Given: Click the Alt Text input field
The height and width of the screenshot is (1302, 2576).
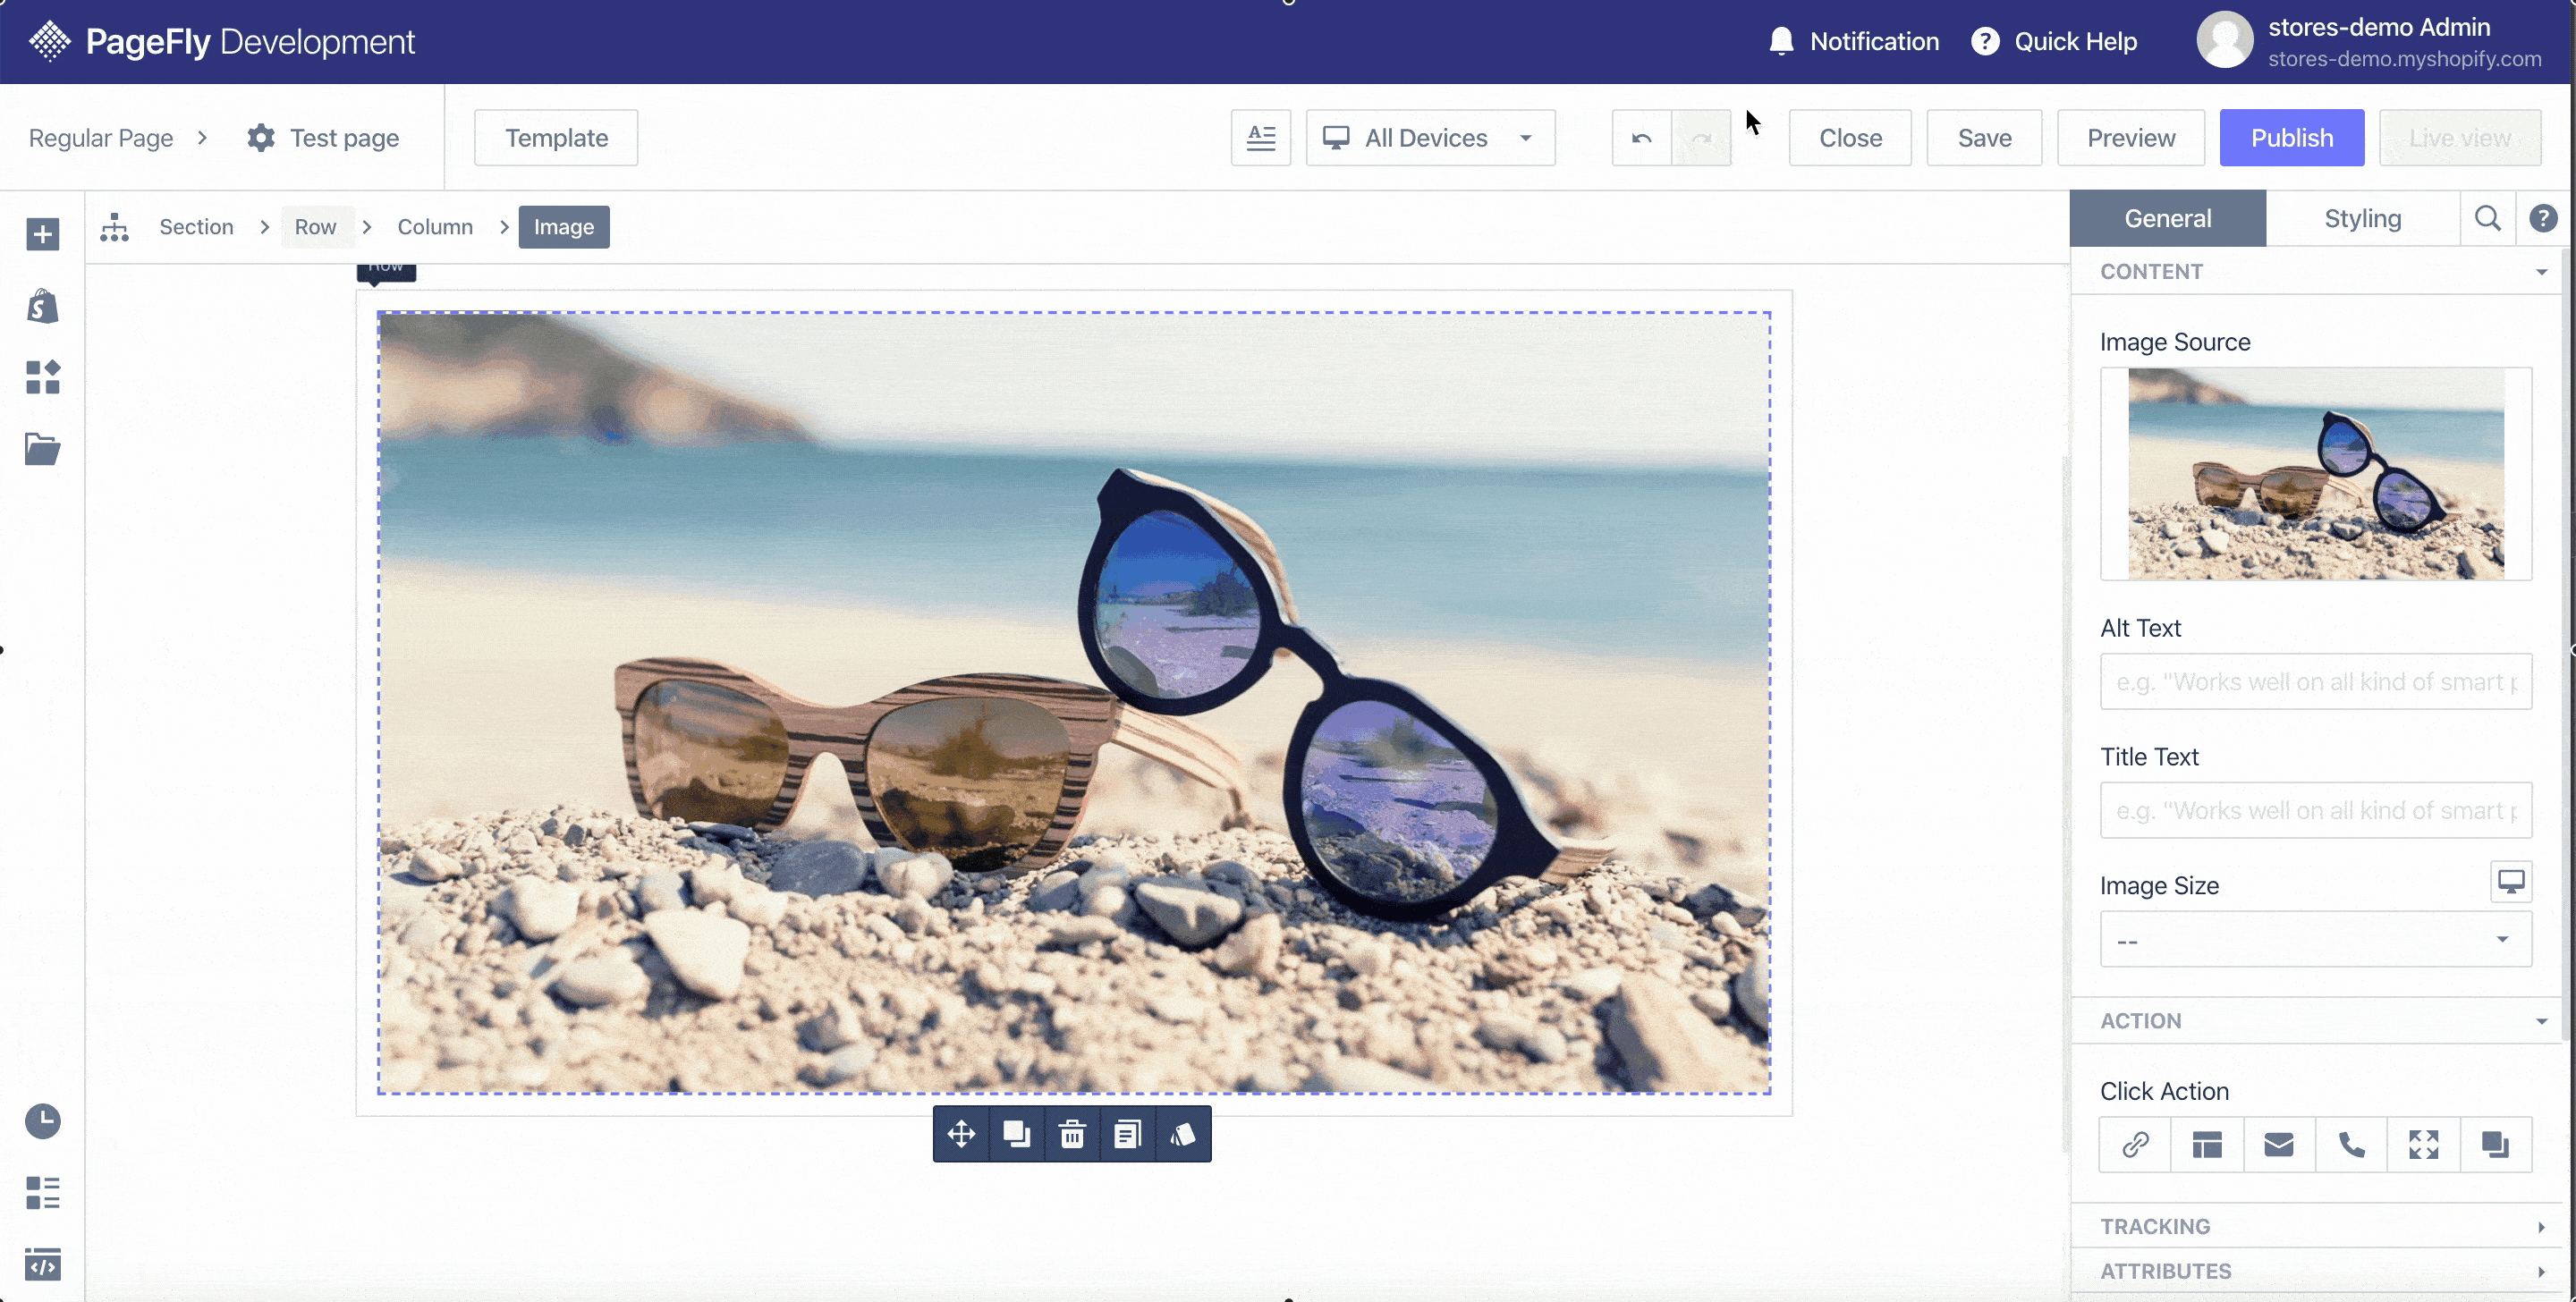Looking at the screenshot, I should (x=2315, y=682).
